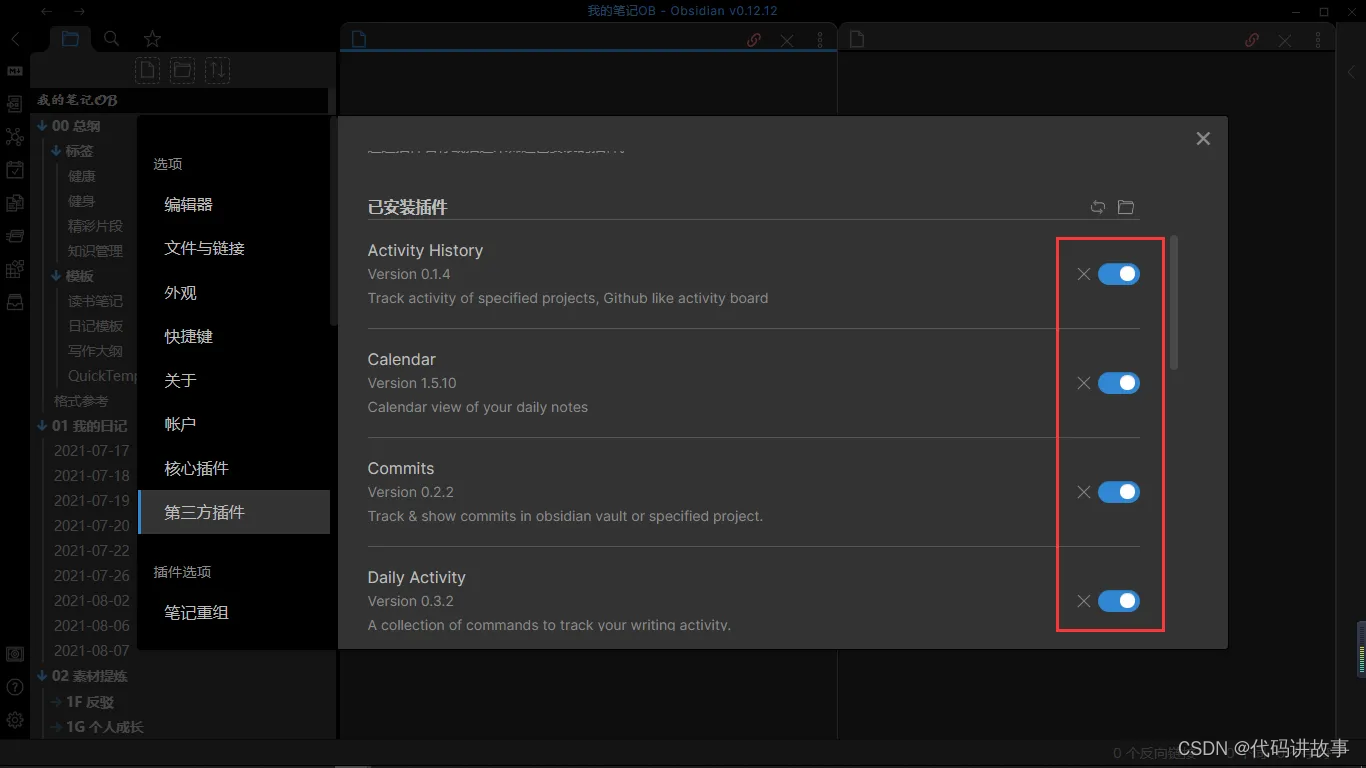Open the 帐户 settings section
This screenshot has width=1366, height=768.
pos(234,424)
